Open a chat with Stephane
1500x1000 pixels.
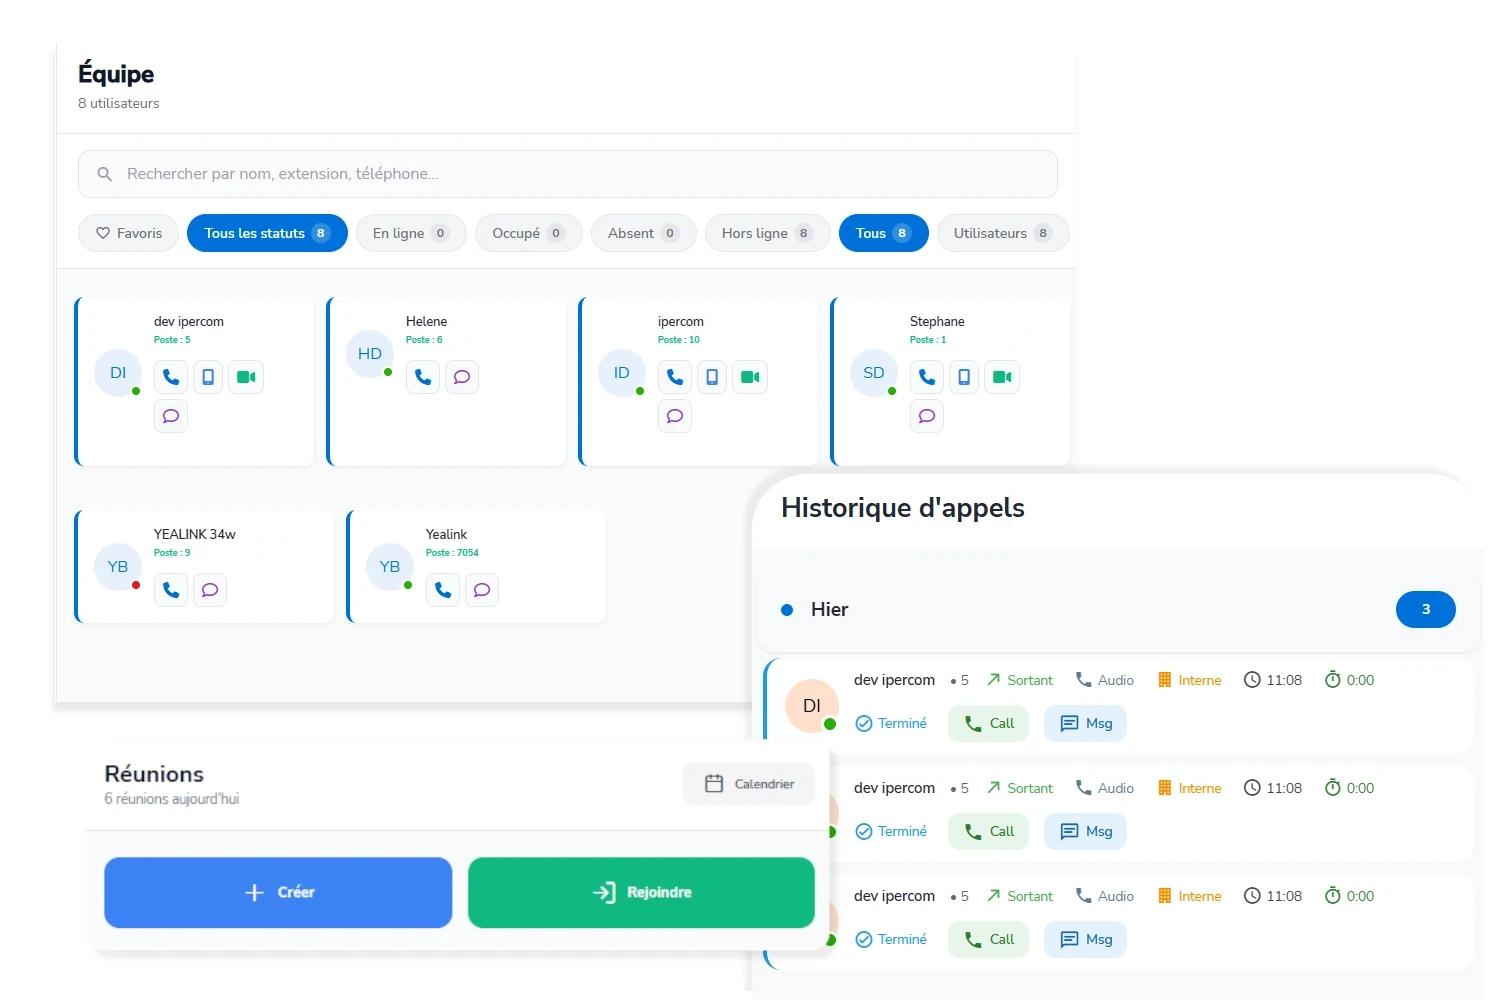tap(926, 416)
